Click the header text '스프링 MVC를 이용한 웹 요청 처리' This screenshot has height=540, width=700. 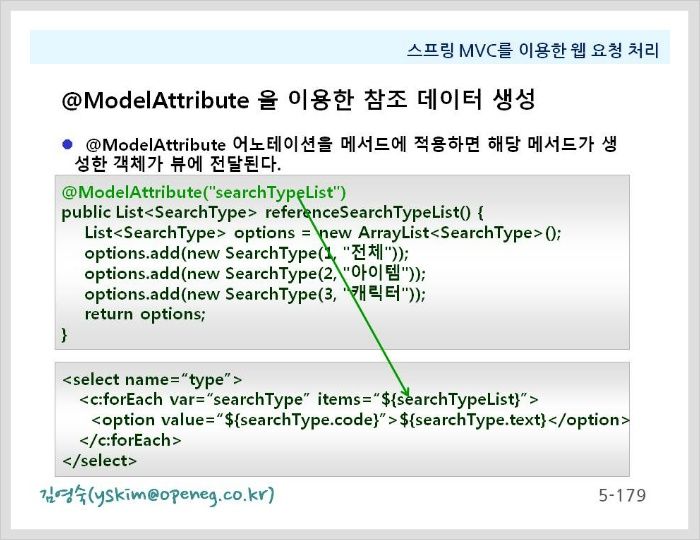click(533, 50)
